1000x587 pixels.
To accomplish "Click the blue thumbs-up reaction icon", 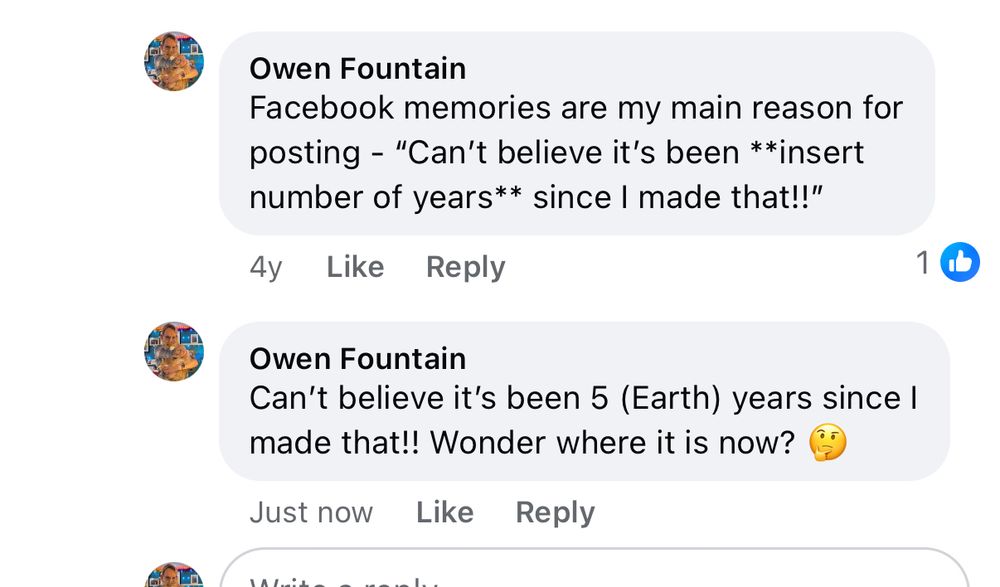I will tap(960, 263).
